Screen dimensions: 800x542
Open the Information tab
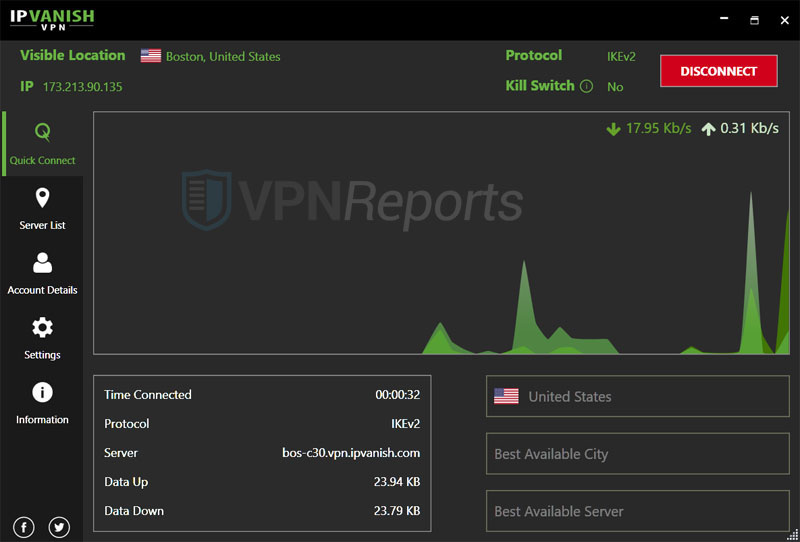(x=42, y=403)
